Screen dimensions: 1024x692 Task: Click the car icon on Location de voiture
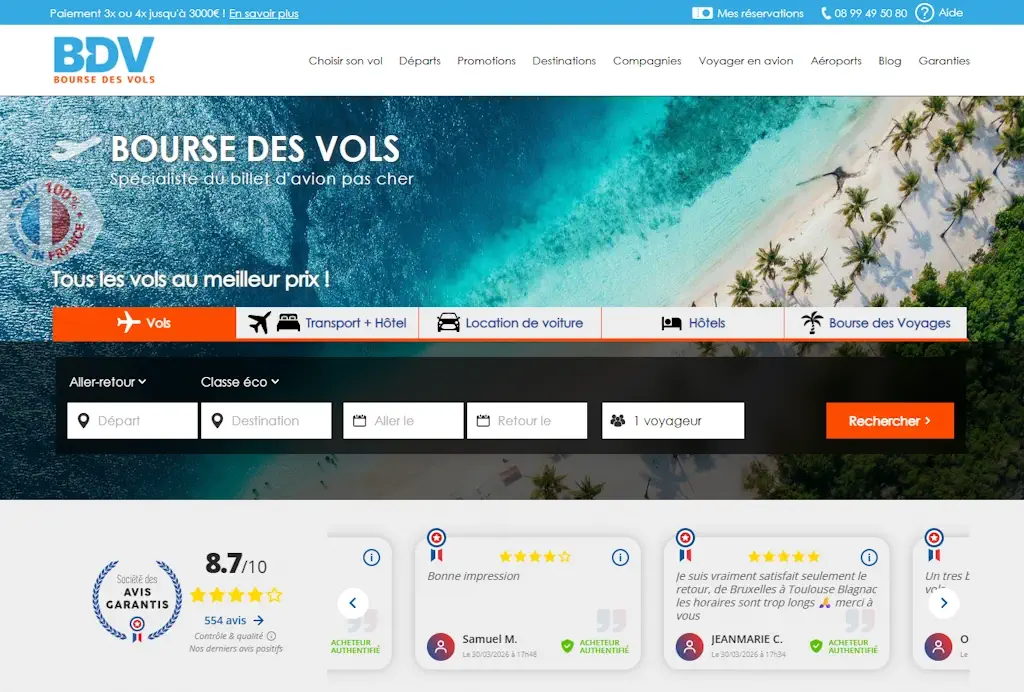[x=449, y=322]
